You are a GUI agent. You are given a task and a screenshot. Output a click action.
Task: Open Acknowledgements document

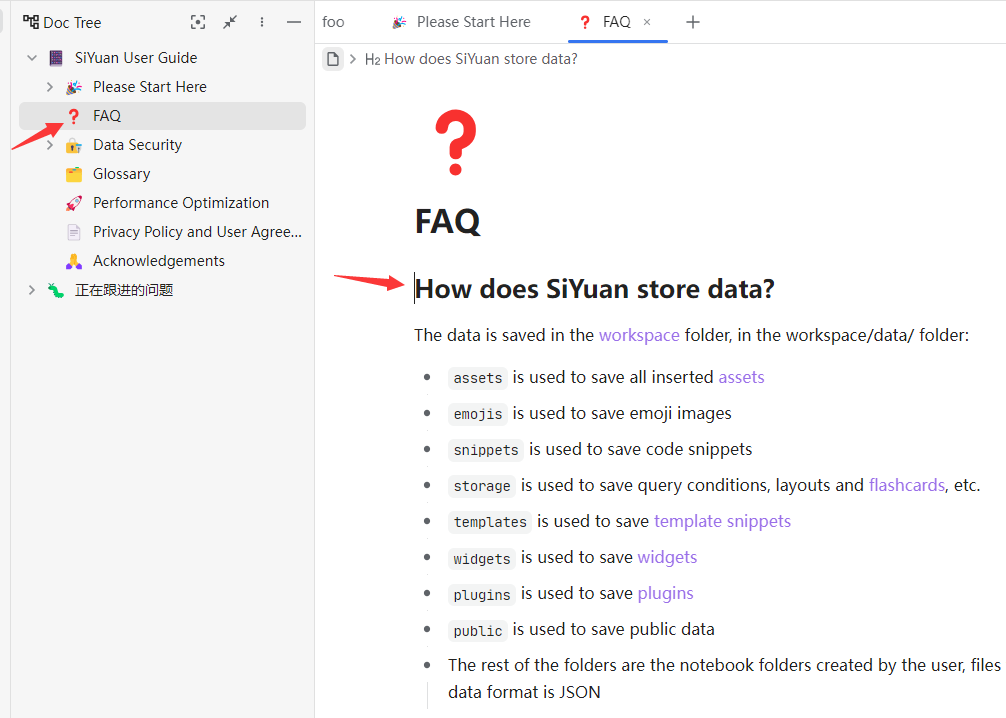pos(158,261)
